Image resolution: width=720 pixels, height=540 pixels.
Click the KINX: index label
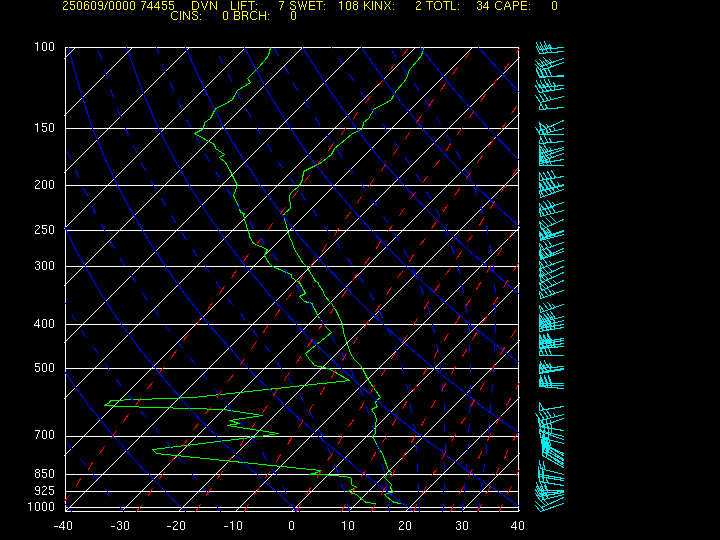379,6
